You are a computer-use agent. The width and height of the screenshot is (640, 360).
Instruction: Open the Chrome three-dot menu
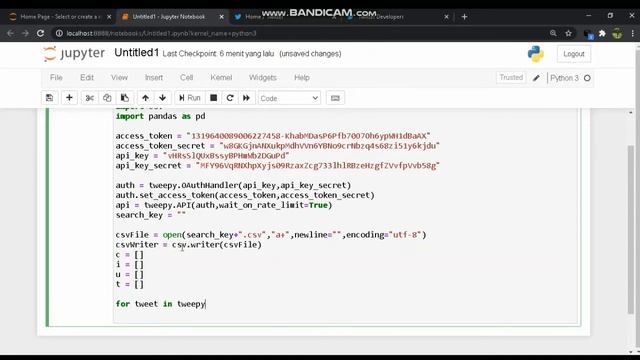(x=632, y=33)
